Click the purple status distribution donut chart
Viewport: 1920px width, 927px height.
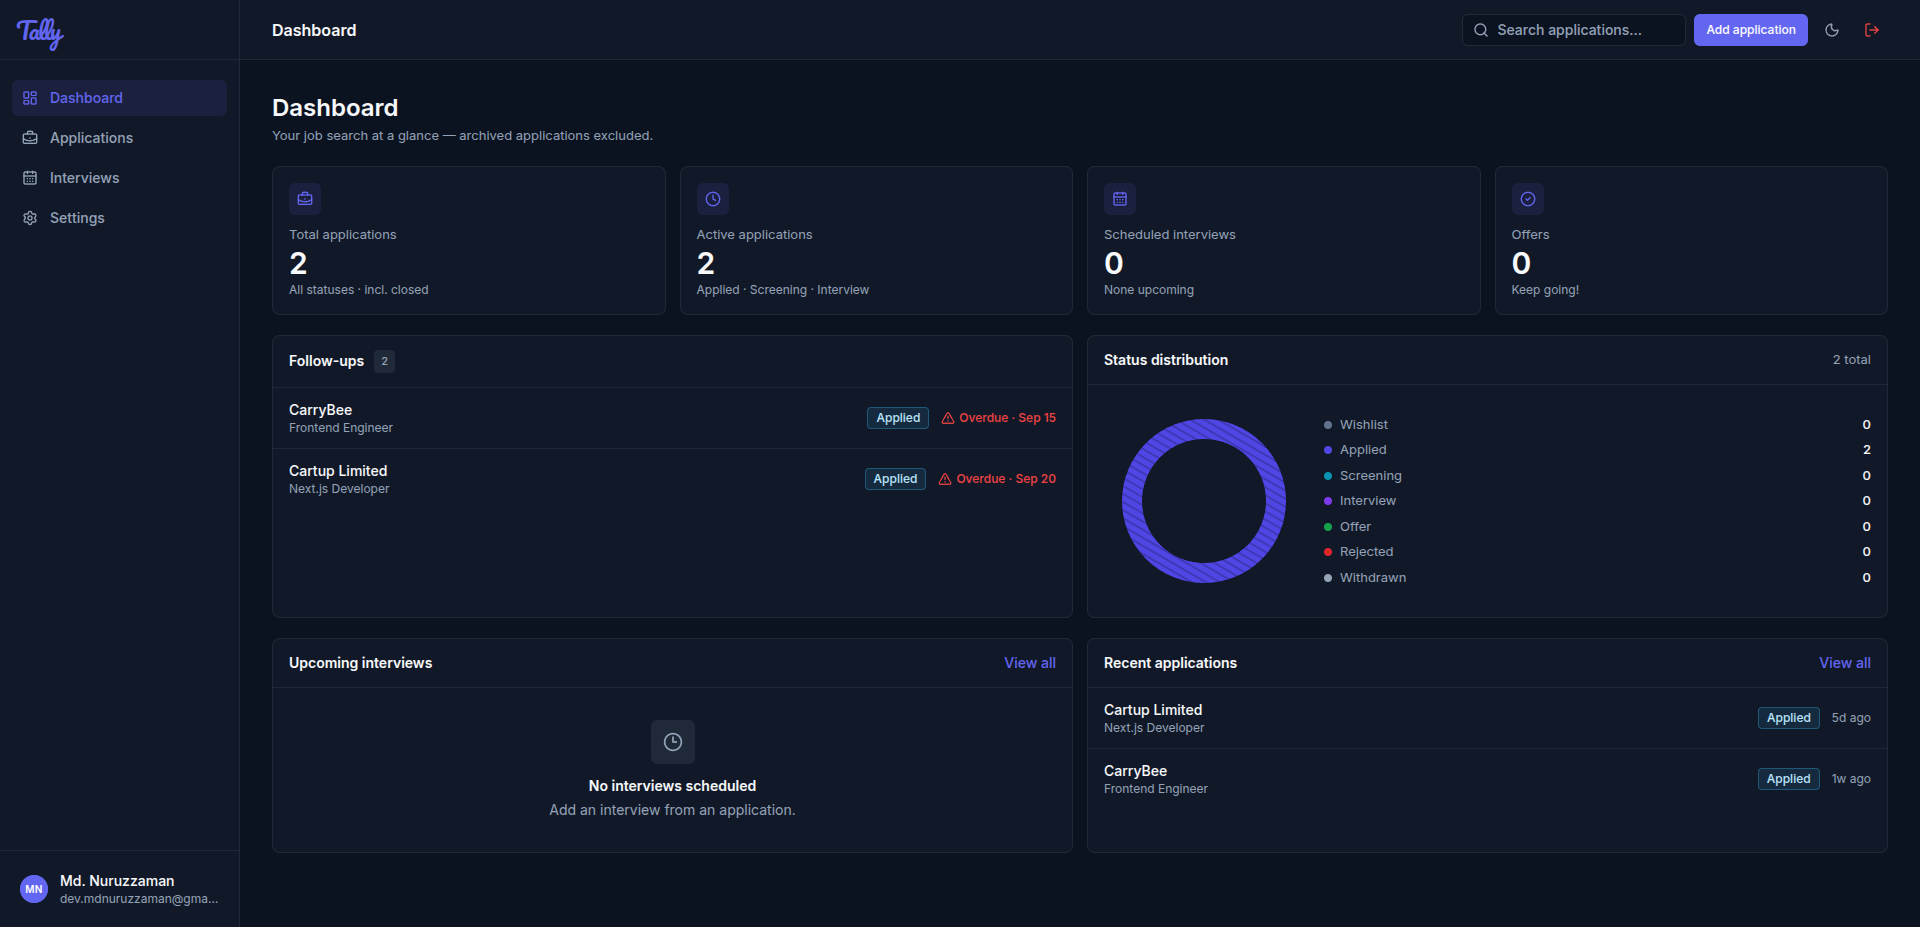pyautogui.click(x=1204, y=501)
